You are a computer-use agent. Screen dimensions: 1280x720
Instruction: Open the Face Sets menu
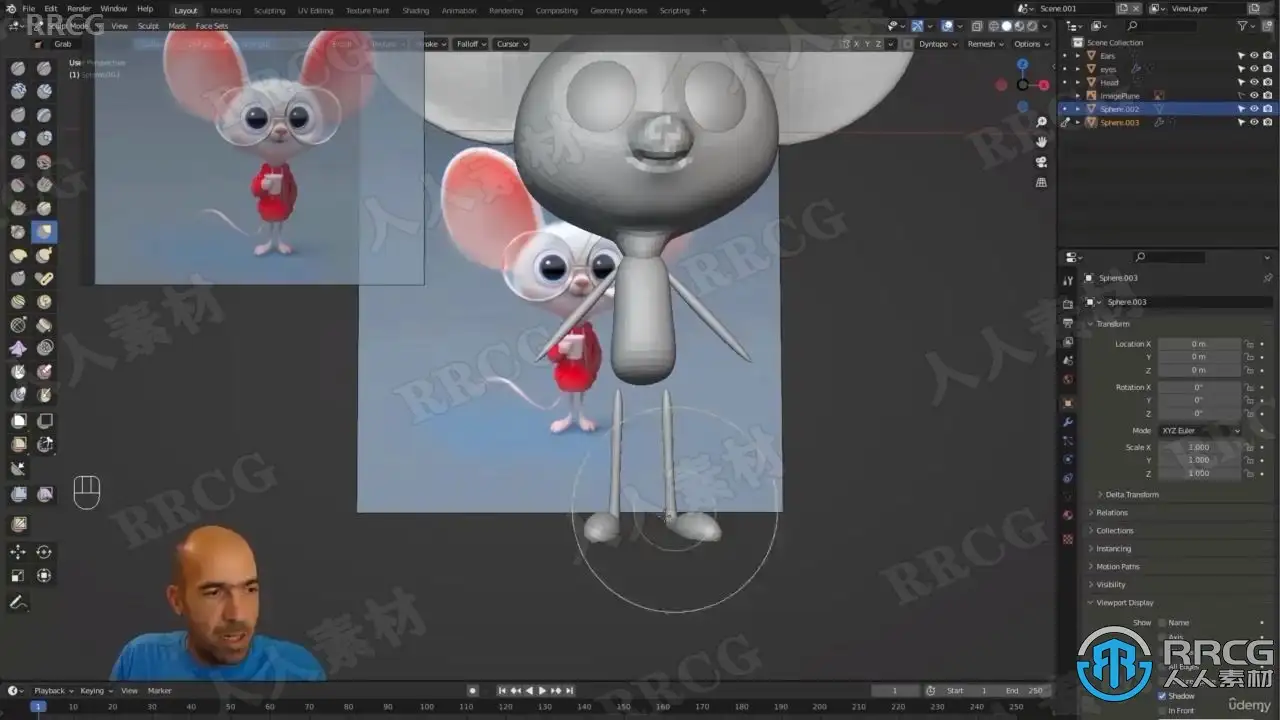[x=211, y=26]
